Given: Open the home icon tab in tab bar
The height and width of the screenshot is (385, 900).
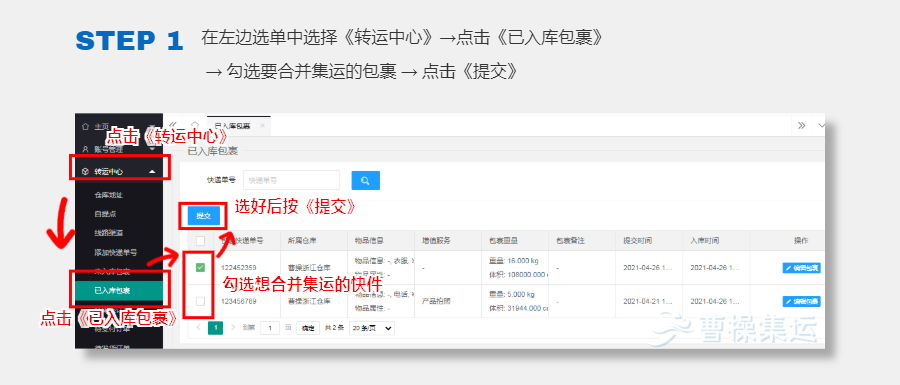Looking at the screenshot, I should click(x=195, y=126).
